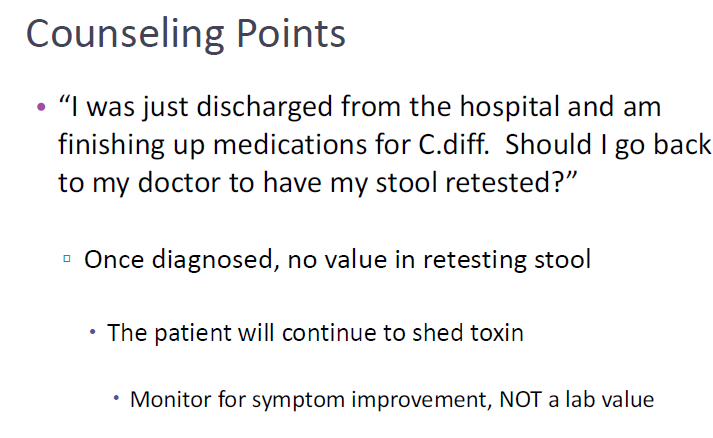
Task: Click the small bullet before "The patient"
Action: pos(93,330)
